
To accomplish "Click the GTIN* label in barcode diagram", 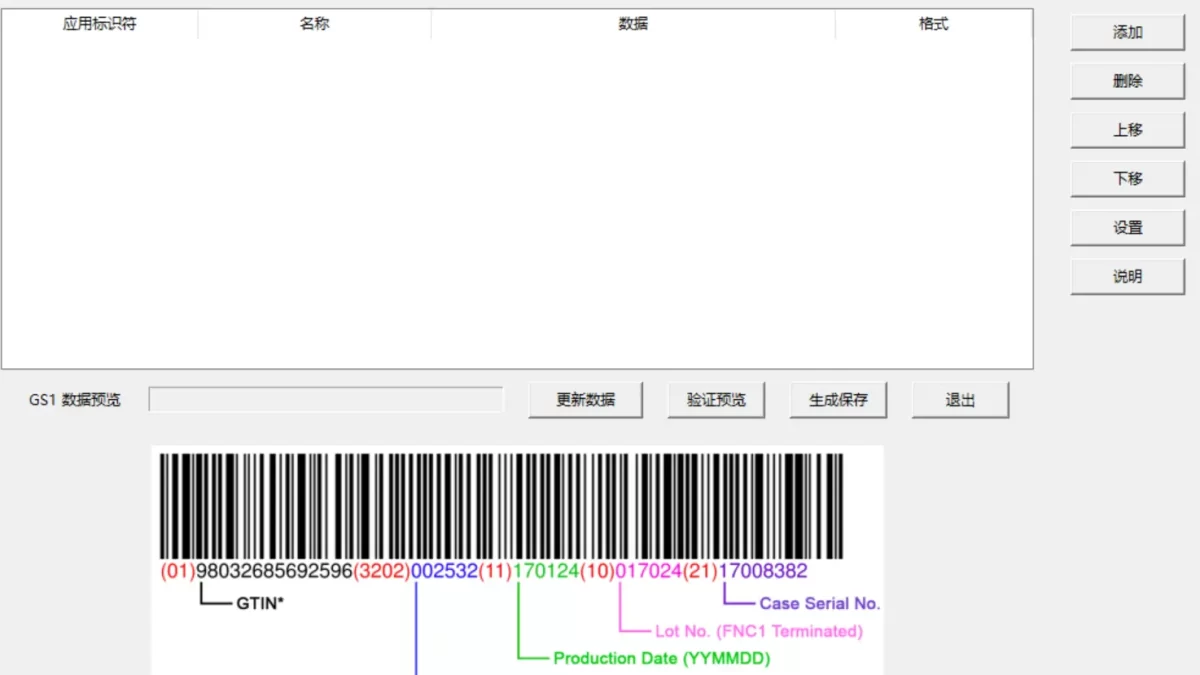I will [x=260, y=603].
